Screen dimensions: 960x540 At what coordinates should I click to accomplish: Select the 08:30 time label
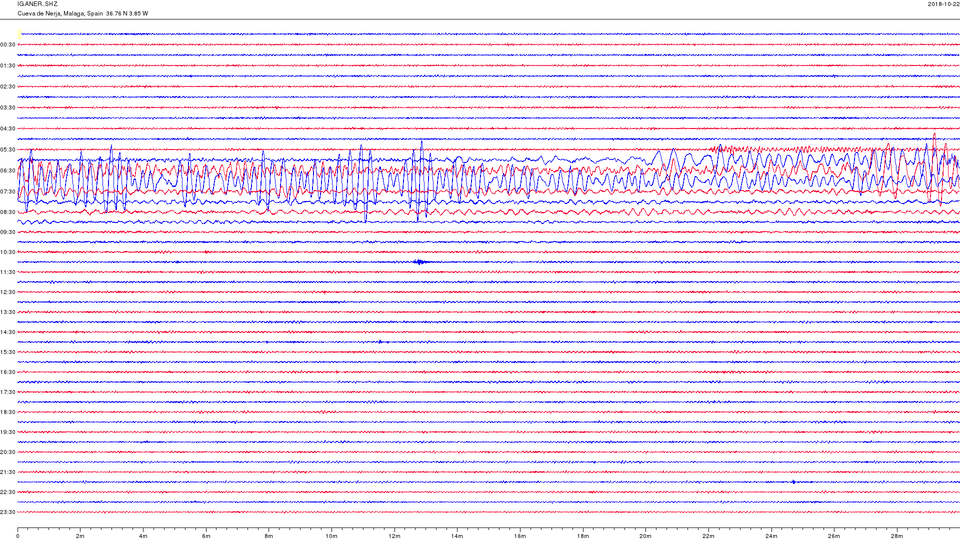(7, 212)
